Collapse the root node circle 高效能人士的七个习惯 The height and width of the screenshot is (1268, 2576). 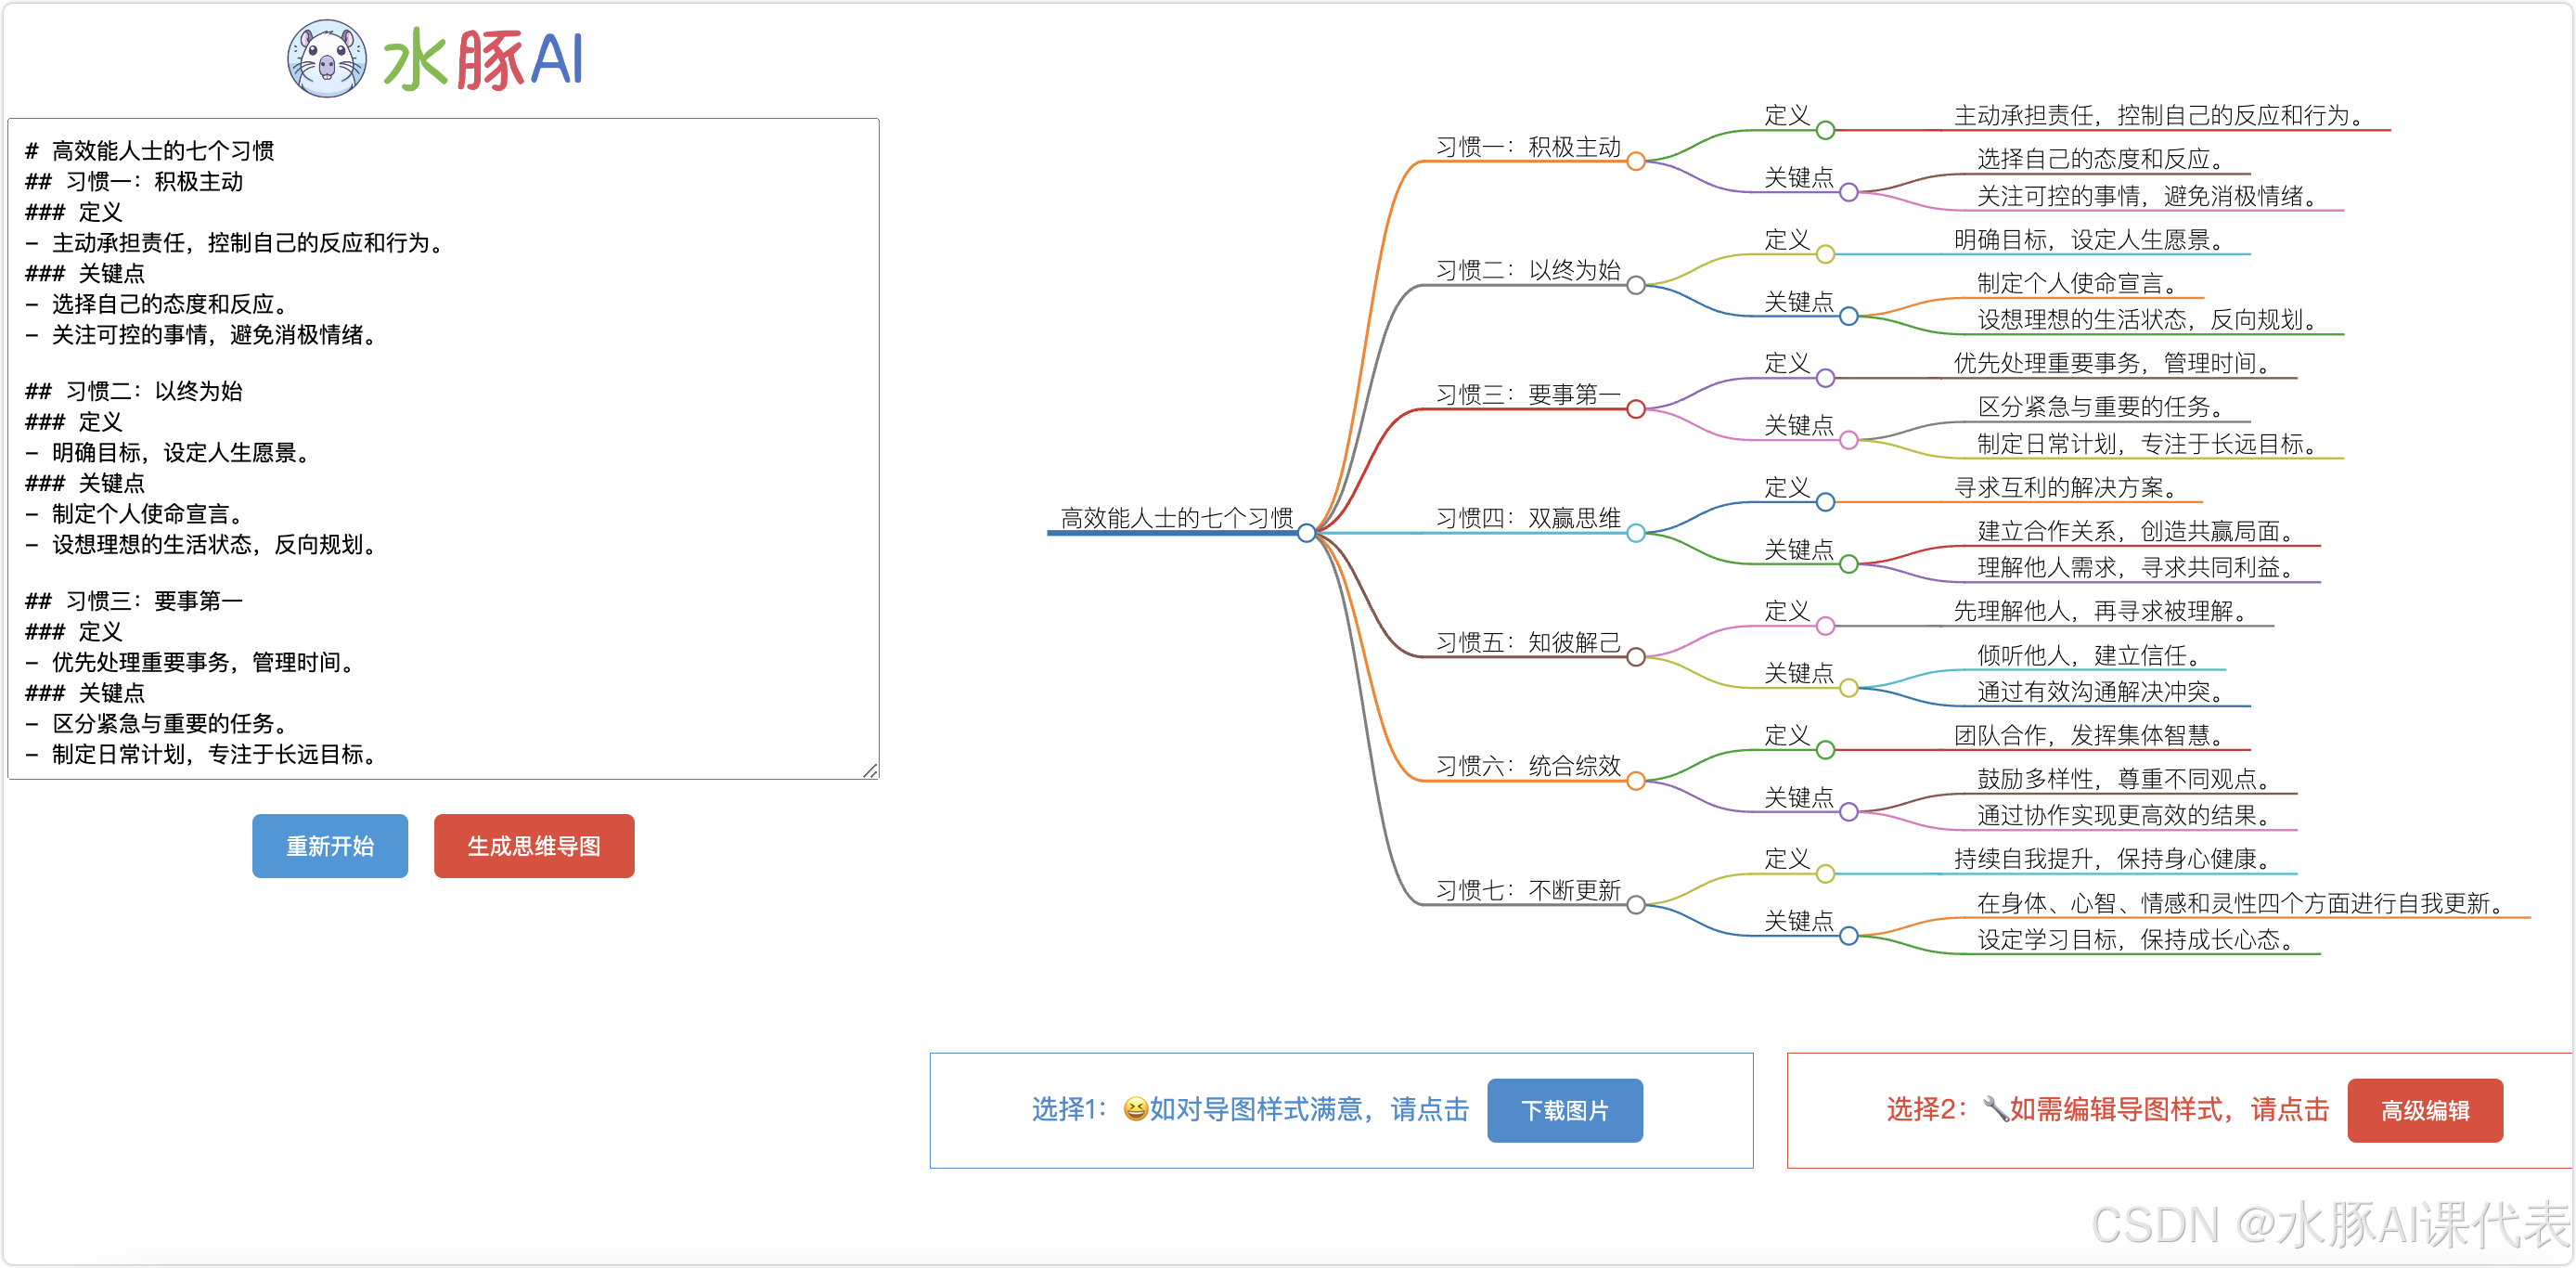pos(1306,533)
